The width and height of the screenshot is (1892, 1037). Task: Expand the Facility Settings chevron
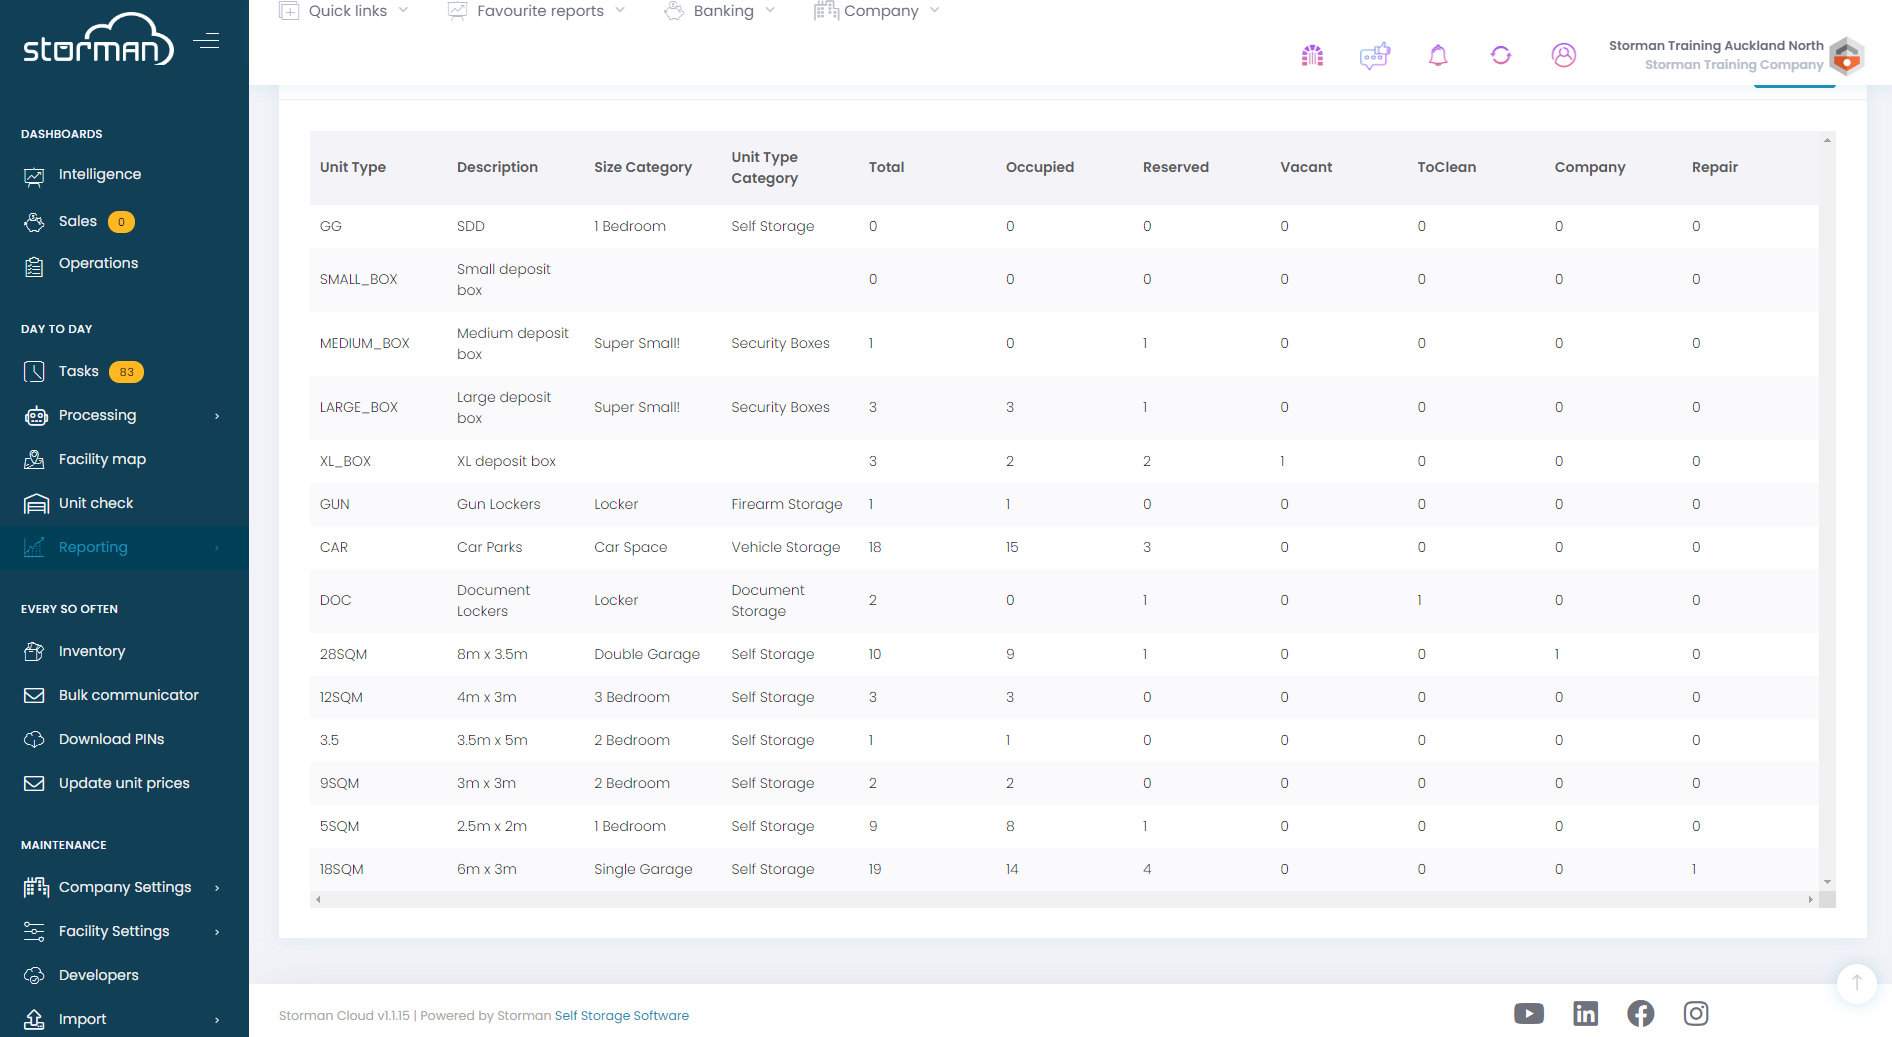pyautogui.click(x=217, y=932)
